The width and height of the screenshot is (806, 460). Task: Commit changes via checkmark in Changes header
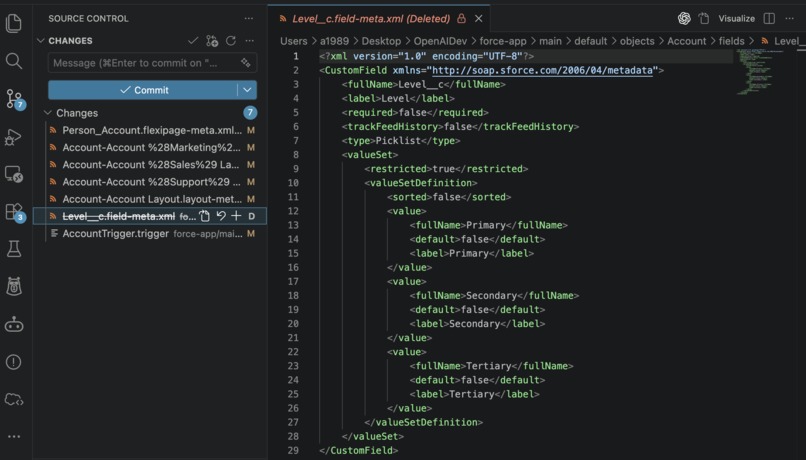click(x=193, y=41)
